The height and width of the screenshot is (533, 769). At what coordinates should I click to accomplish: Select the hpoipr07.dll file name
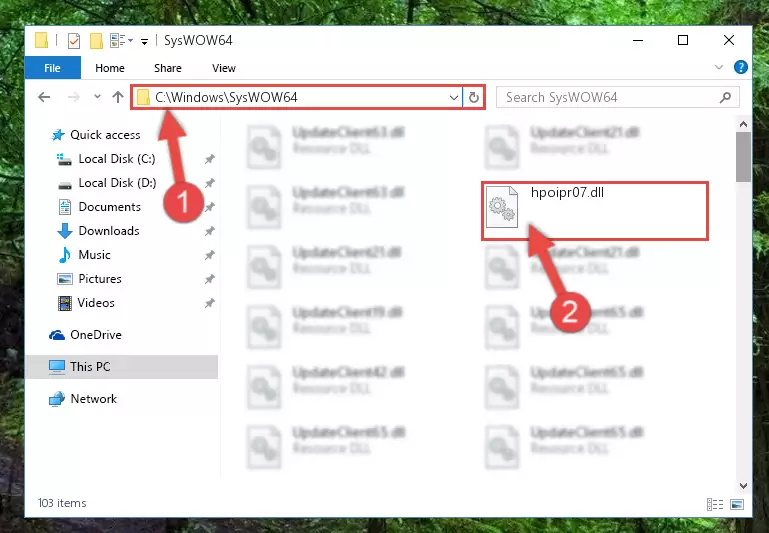(567, 193)
